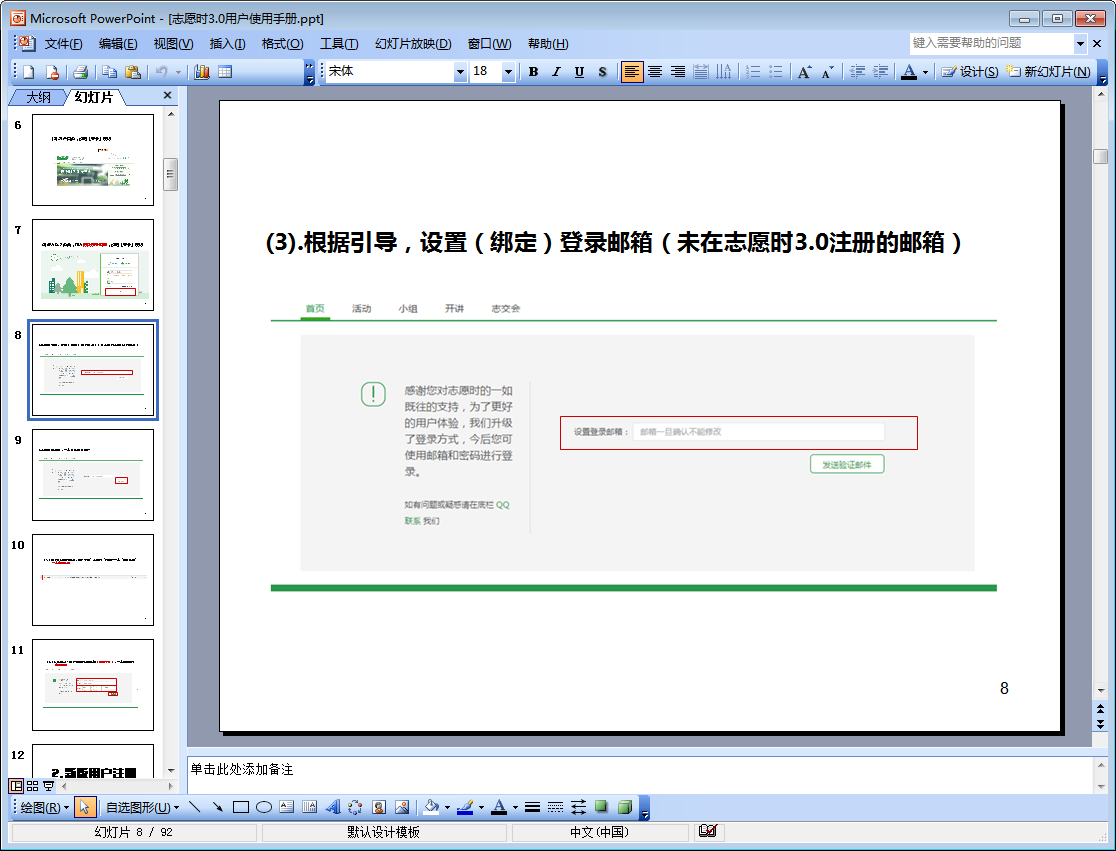The width and height of the screenshot is (1116, 851).
Task: Copy selection with the copy icon
Action: tap(110, 72)
